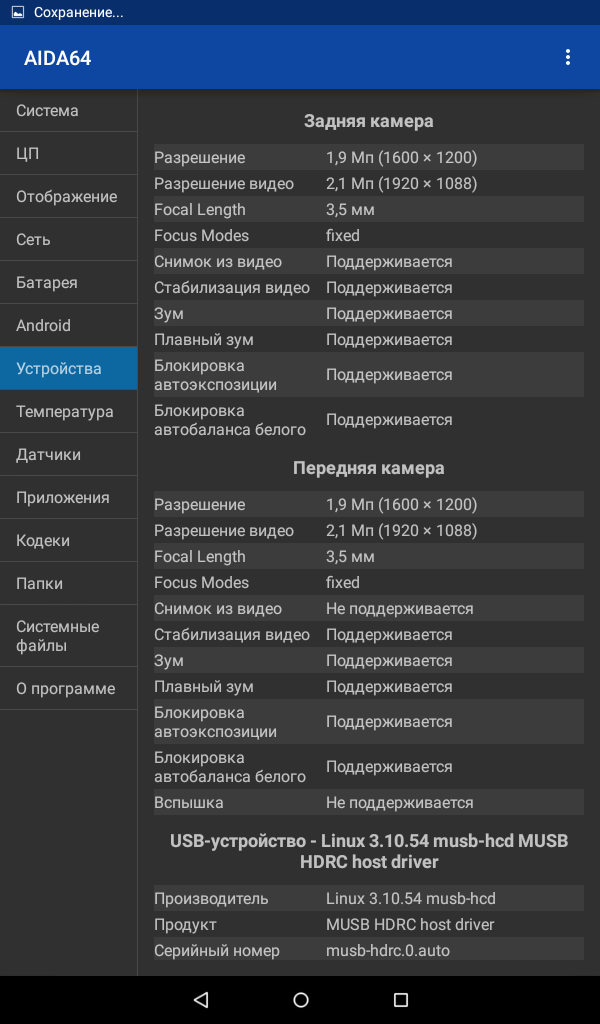Screen dimensions: 600x1024
Task: Open recent apps square button
Action: pos(401,999)
